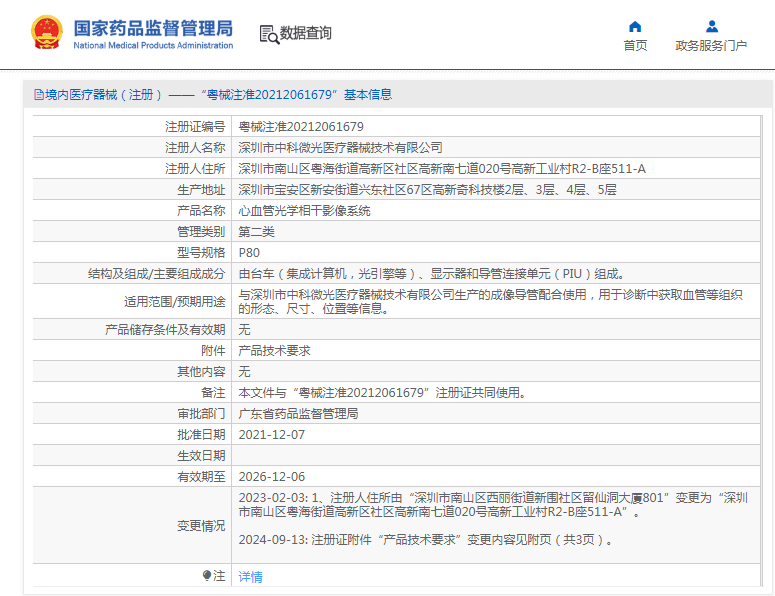Screen dimensions: 775x596
Task: Click the 注册人名称 label
Action: tap(195, 147)
